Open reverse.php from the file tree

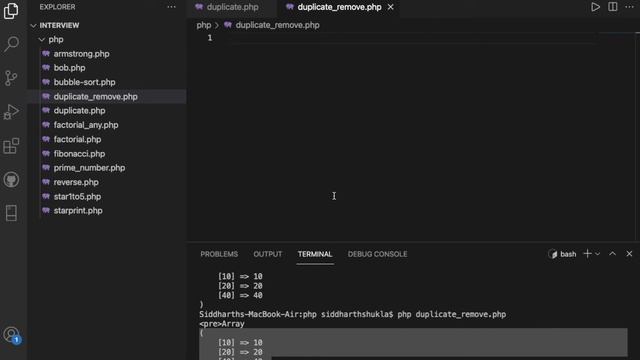(76, 182)
